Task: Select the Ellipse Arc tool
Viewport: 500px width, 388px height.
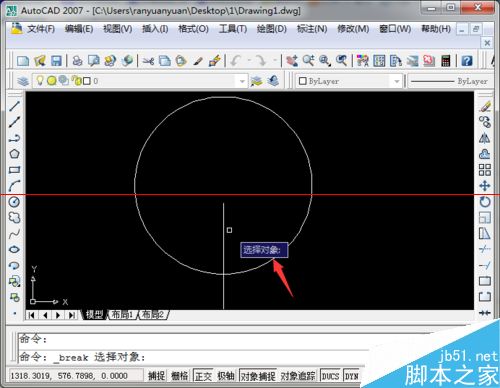Action: click(14, 266)
